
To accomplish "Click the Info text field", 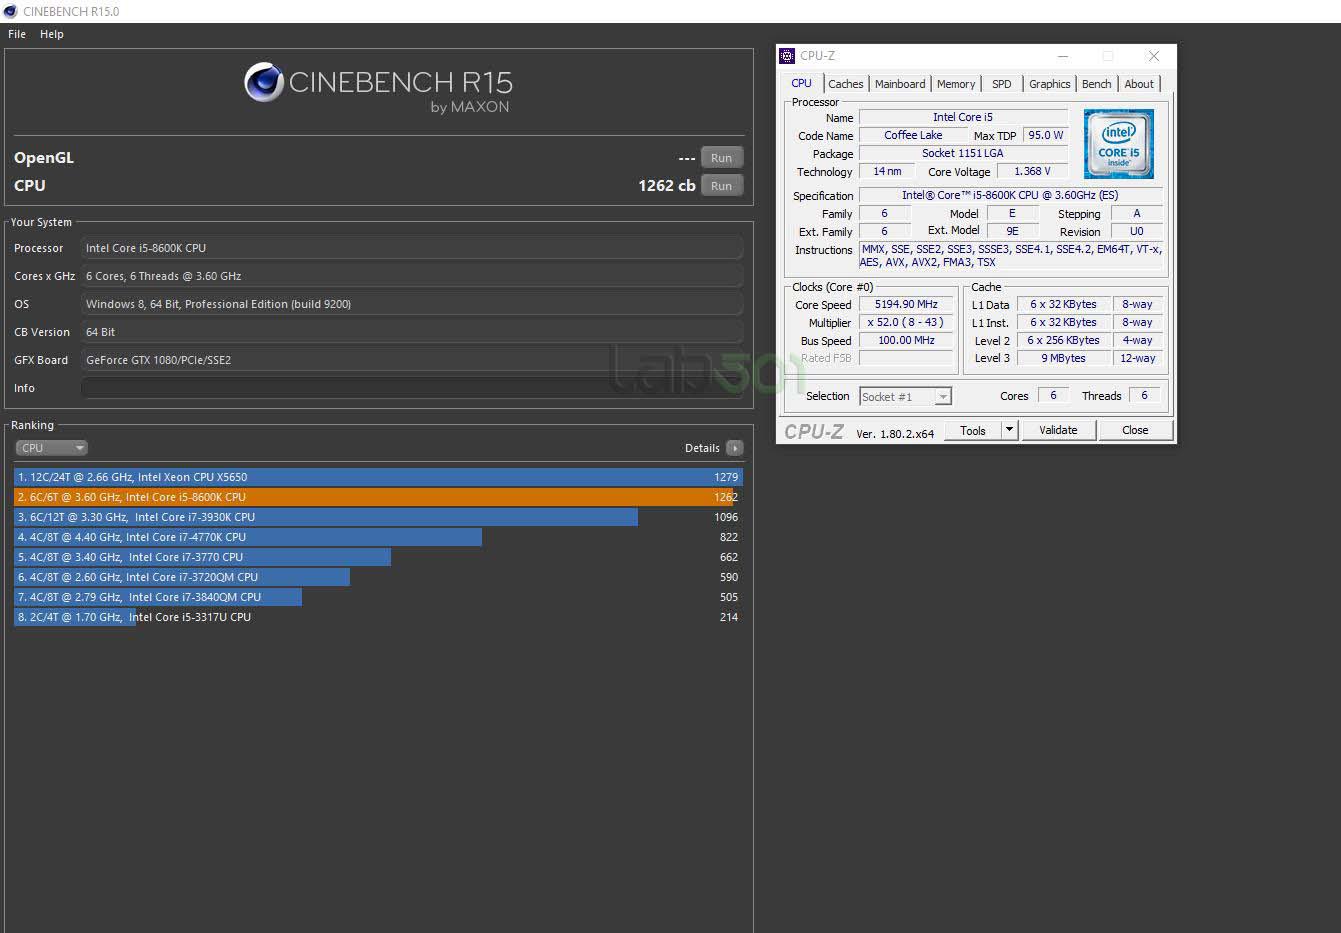I will click(412, 388).
